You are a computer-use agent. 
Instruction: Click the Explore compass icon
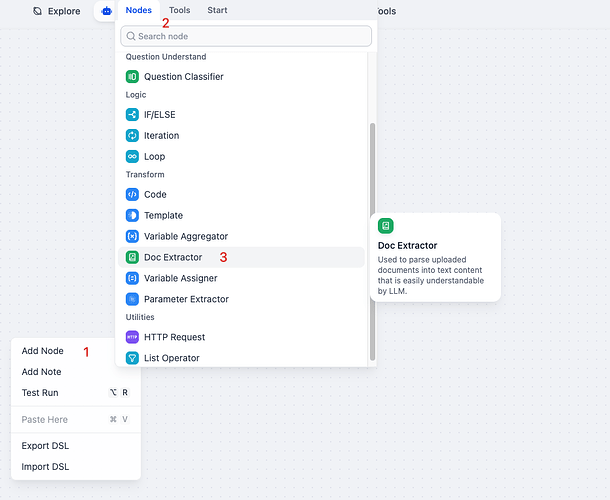point(37,11)
